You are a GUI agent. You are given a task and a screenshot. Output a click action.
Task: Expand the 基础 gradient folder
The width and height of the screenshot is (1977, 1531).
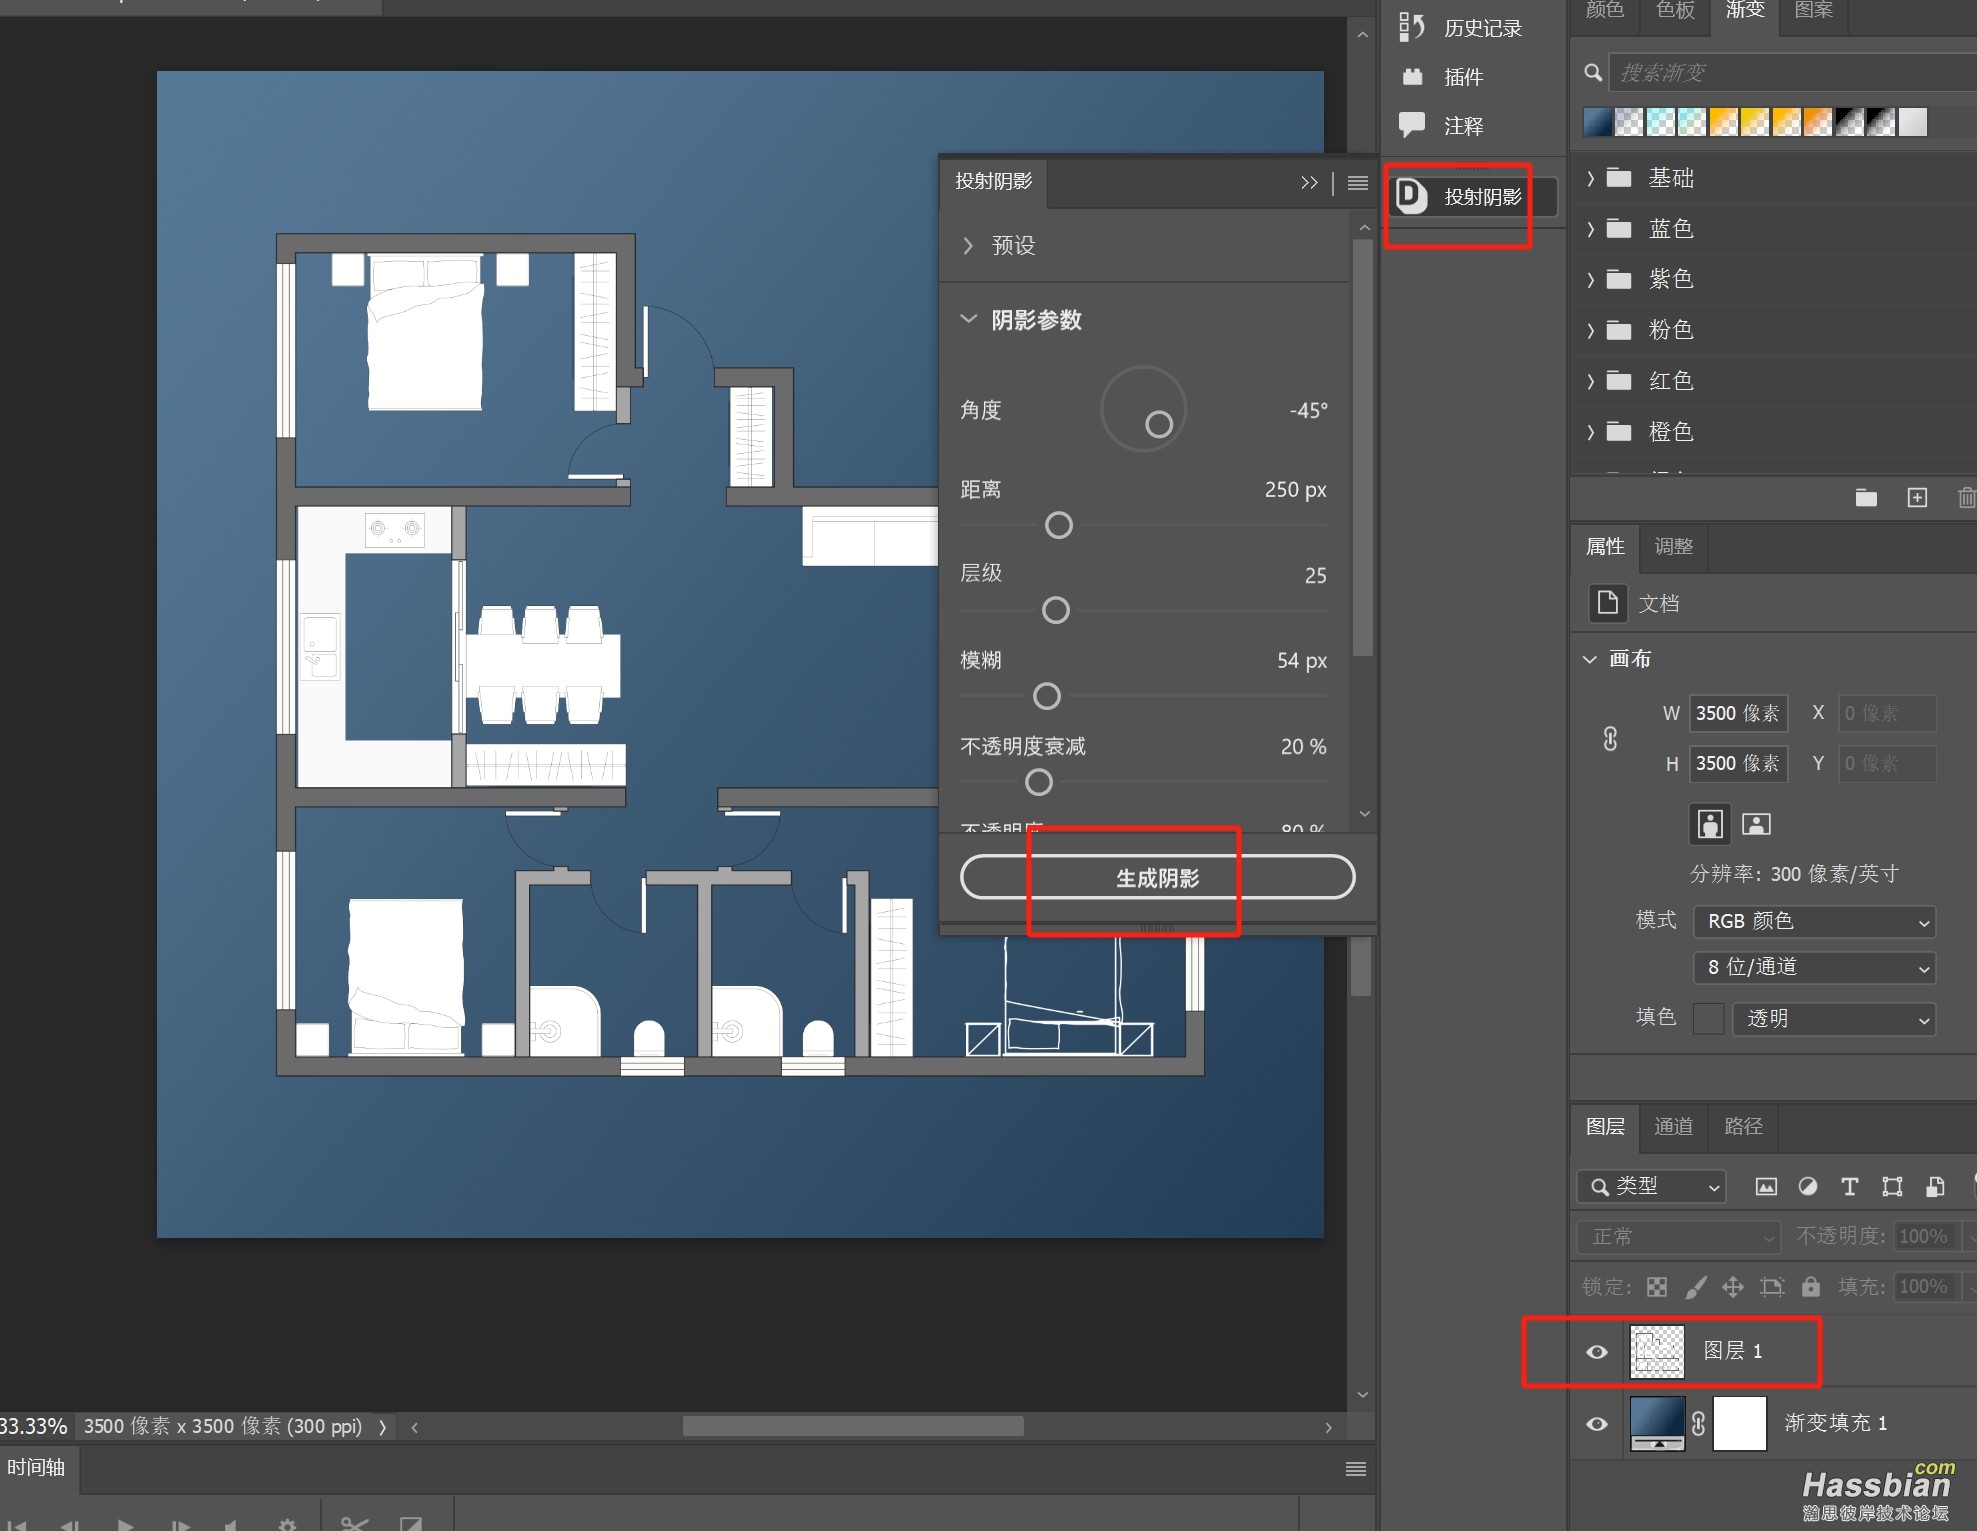coord(1590,178)
